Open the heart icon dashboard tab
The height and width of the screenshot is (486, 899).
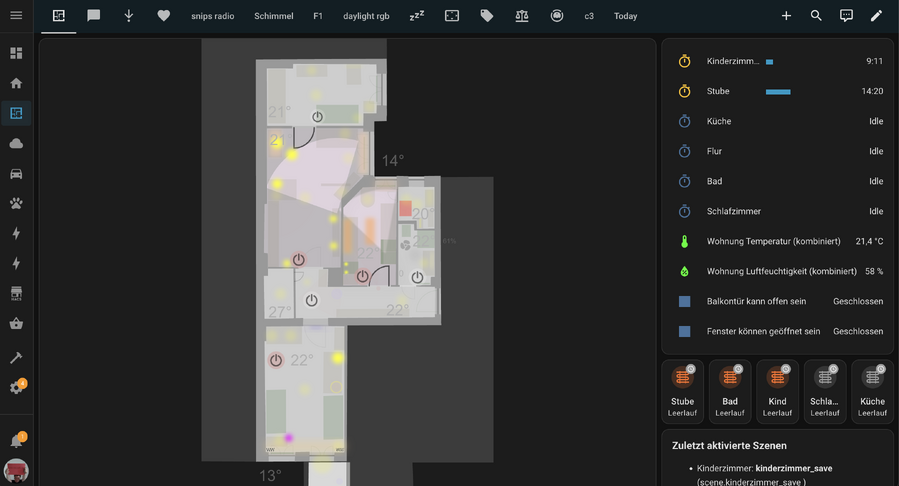tap(164, 16)
